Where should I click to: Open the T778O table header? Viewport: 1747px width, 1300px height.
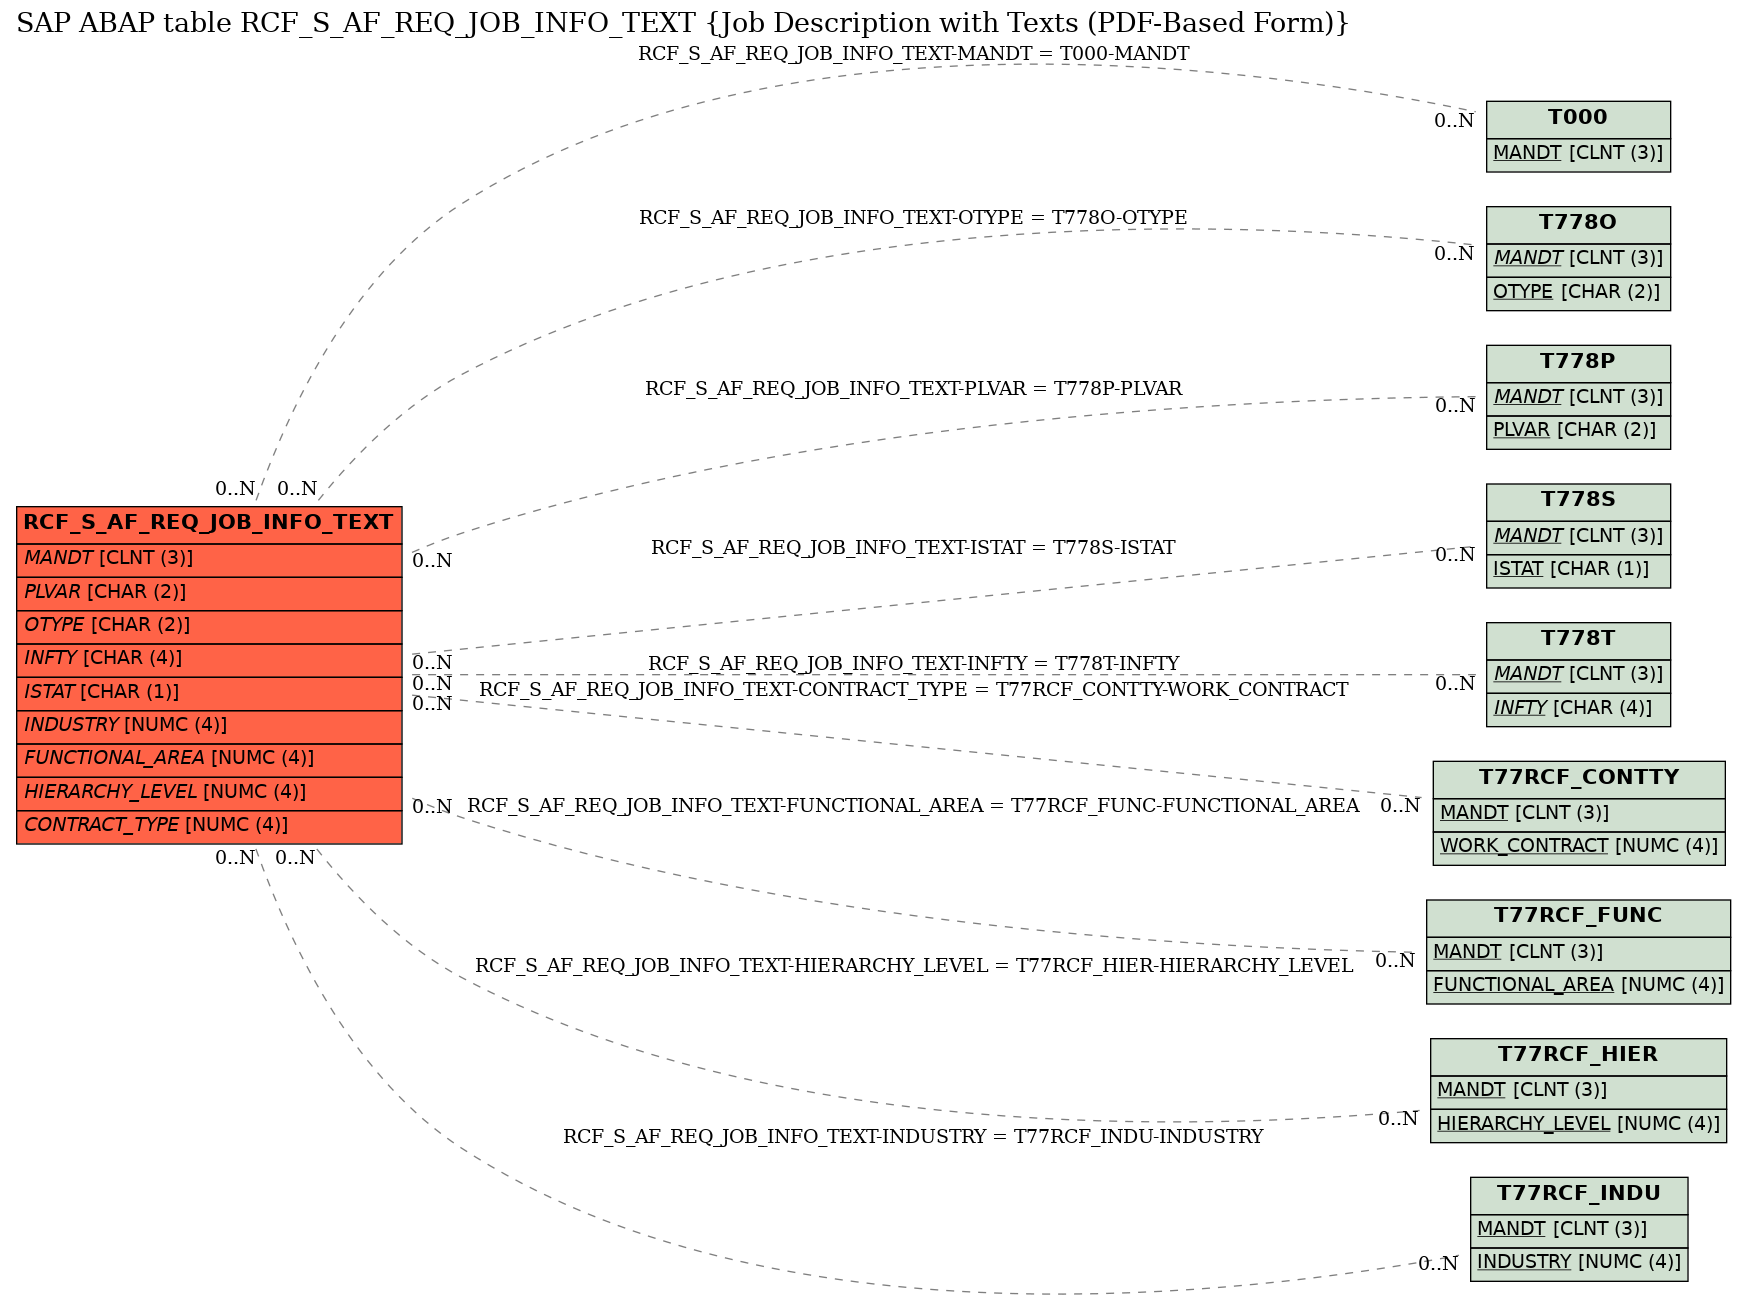tap(1578, 224)
